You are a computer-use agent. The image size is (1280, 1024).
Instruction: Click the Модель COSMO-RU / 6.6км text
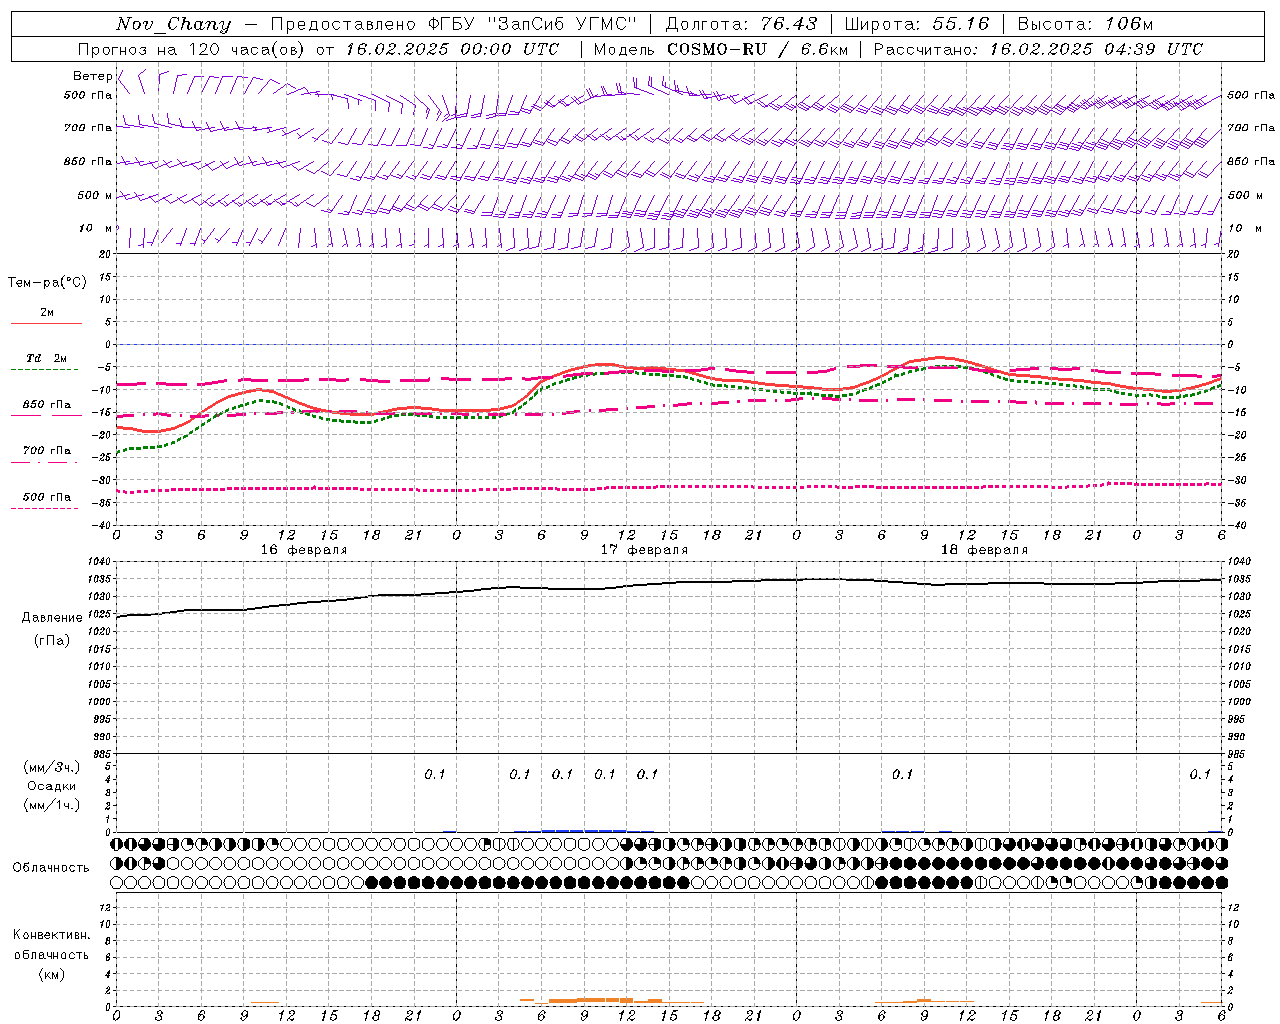(x=720, y=49)
